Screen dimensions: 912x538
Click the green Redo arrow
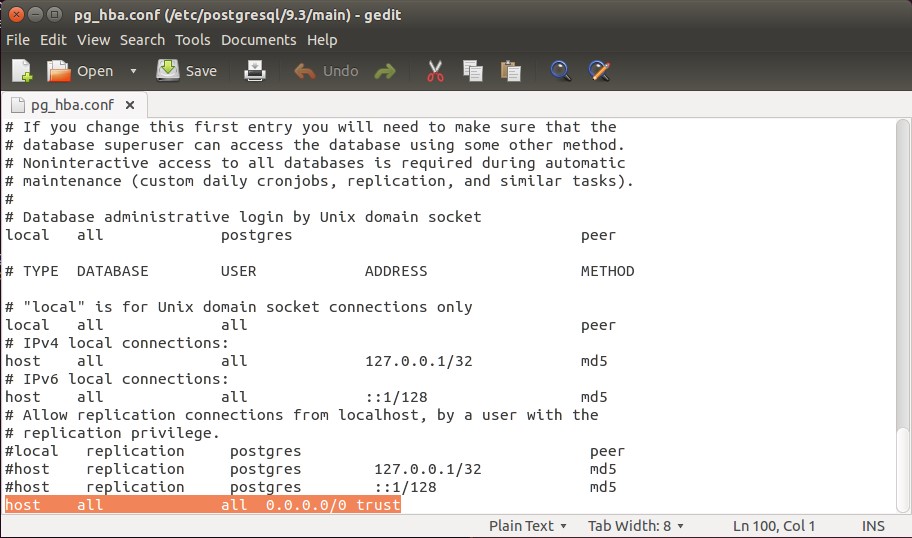pos(385,72)
